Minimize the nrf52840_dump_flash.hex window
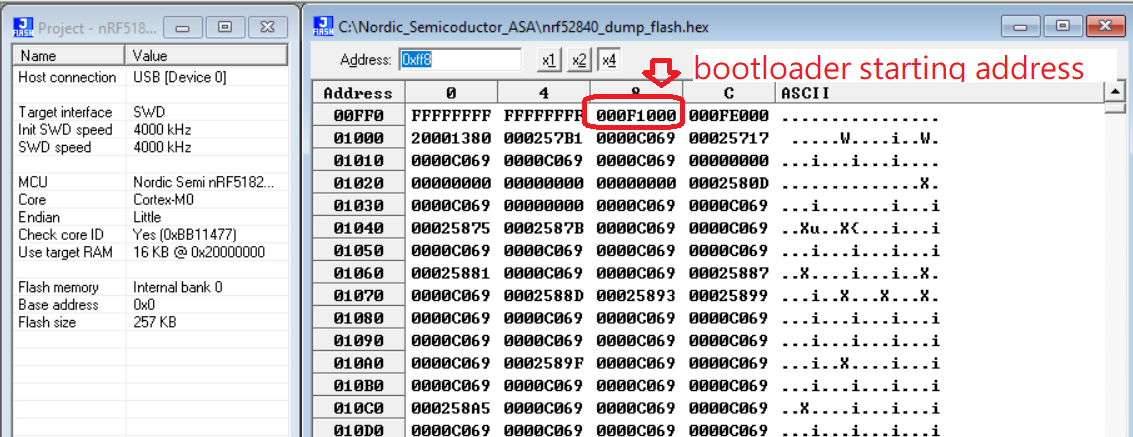This screenshot has width=1133, height=437. point(1029,26)
